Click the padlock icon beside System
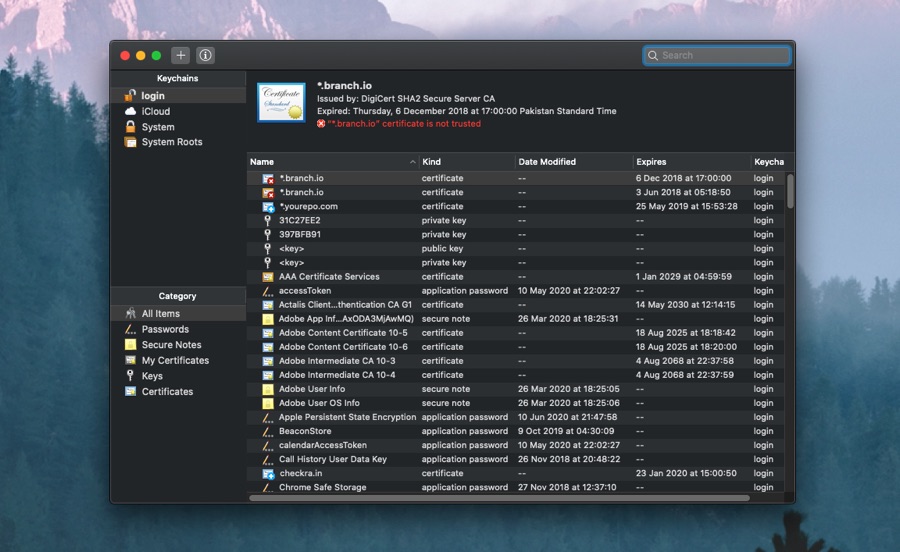 click(x=130, y=126)
